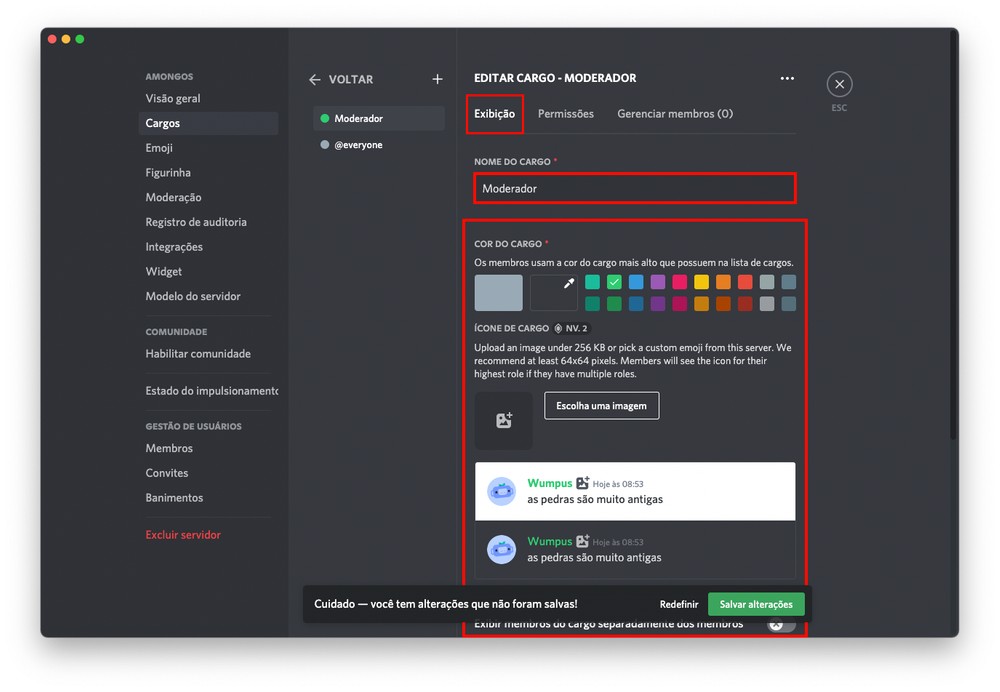Open the three-dots options for Moderador role
Viewport: 1000px width, 692px height.
point(787,78)
